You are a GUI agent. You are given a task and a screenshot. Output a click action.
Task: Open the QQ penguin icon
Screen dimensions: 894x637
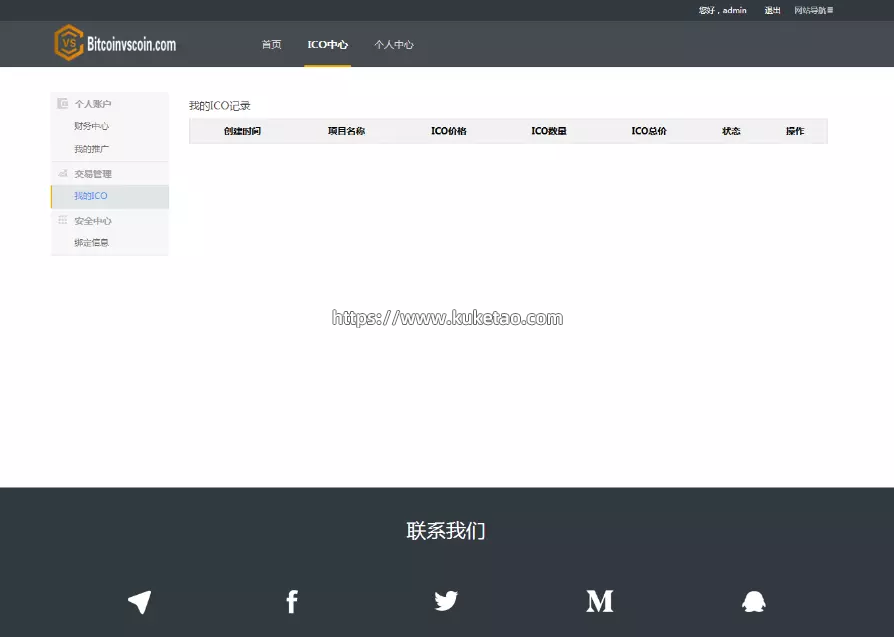754,601
